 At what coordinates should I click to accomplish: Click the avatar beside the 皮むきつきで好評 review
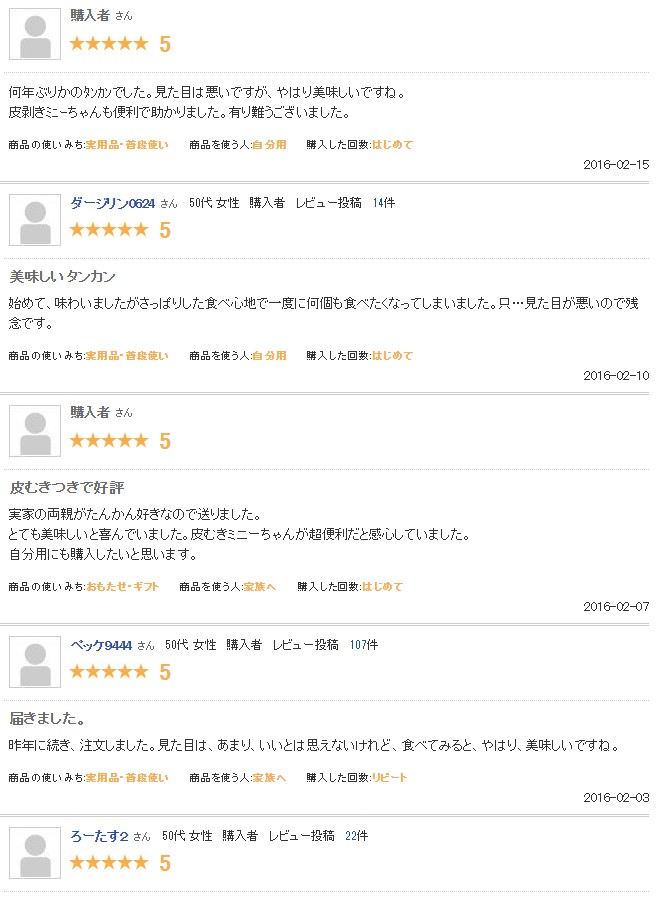(x=35, y=431)
